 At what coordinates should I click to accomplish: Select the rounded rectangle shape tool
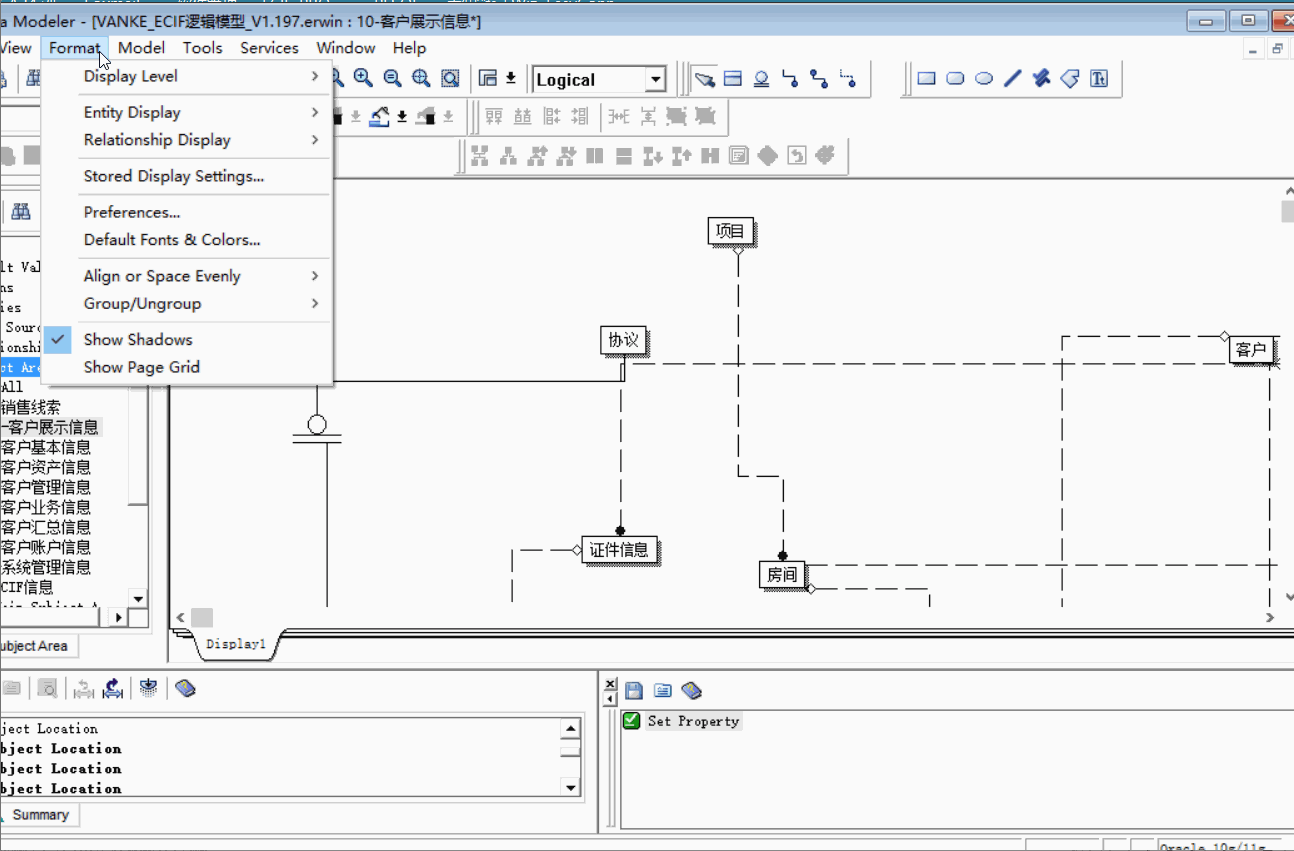click(x=955, y=79)
